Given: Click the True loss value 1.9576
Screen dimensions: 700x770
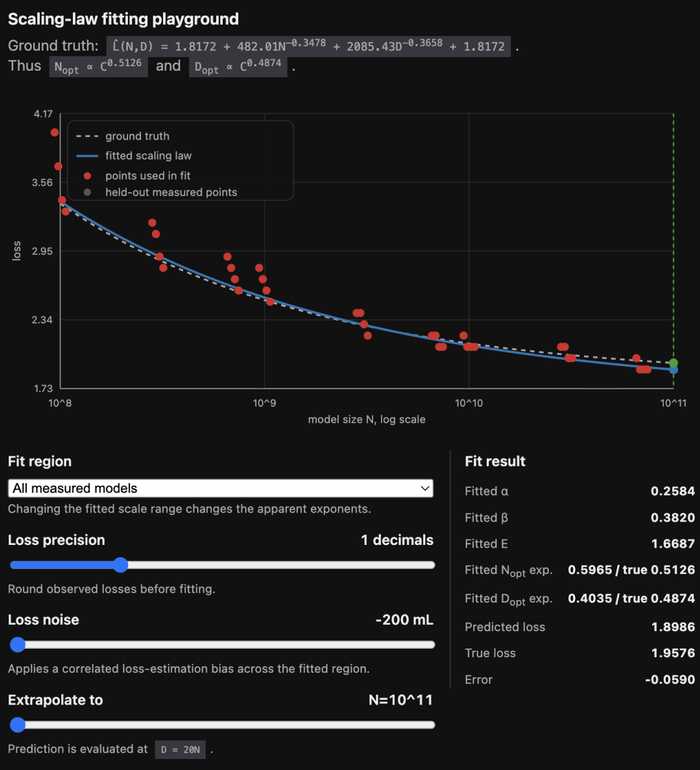Looking at the screenshot, I should (x=672, y=653).
